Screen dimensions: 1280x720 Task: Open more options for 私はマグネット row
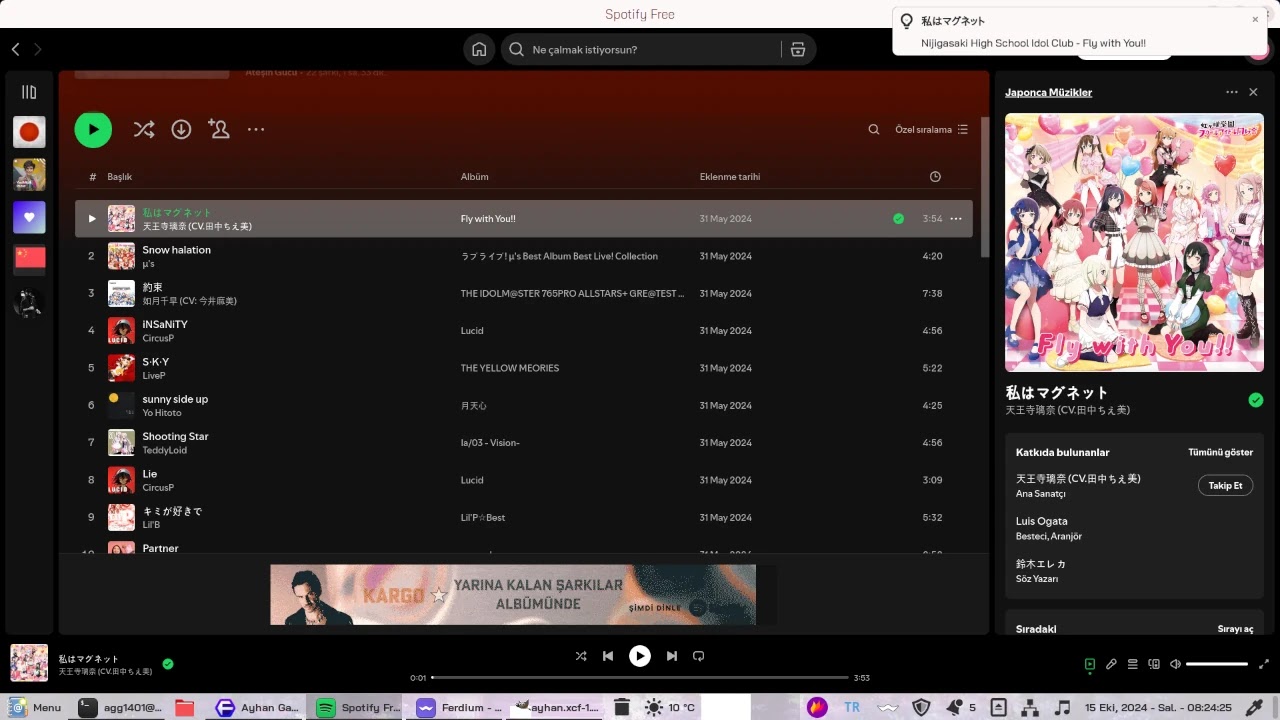click(x=956, y=218)
